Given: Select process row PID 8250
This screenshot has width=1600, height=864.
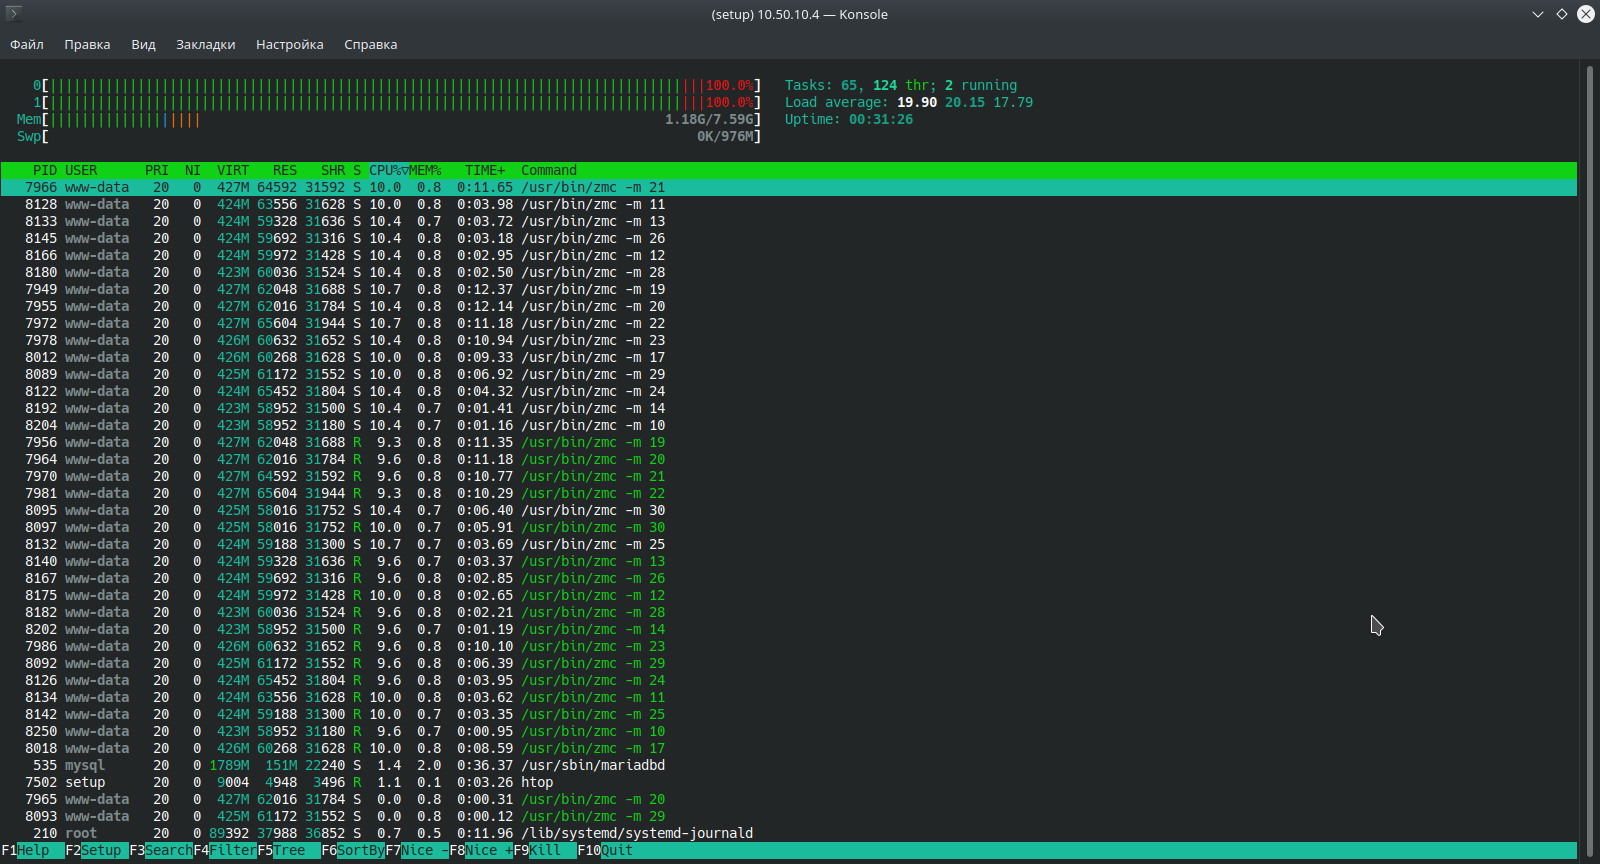Looking at the screenshot, I should (789, 731).
